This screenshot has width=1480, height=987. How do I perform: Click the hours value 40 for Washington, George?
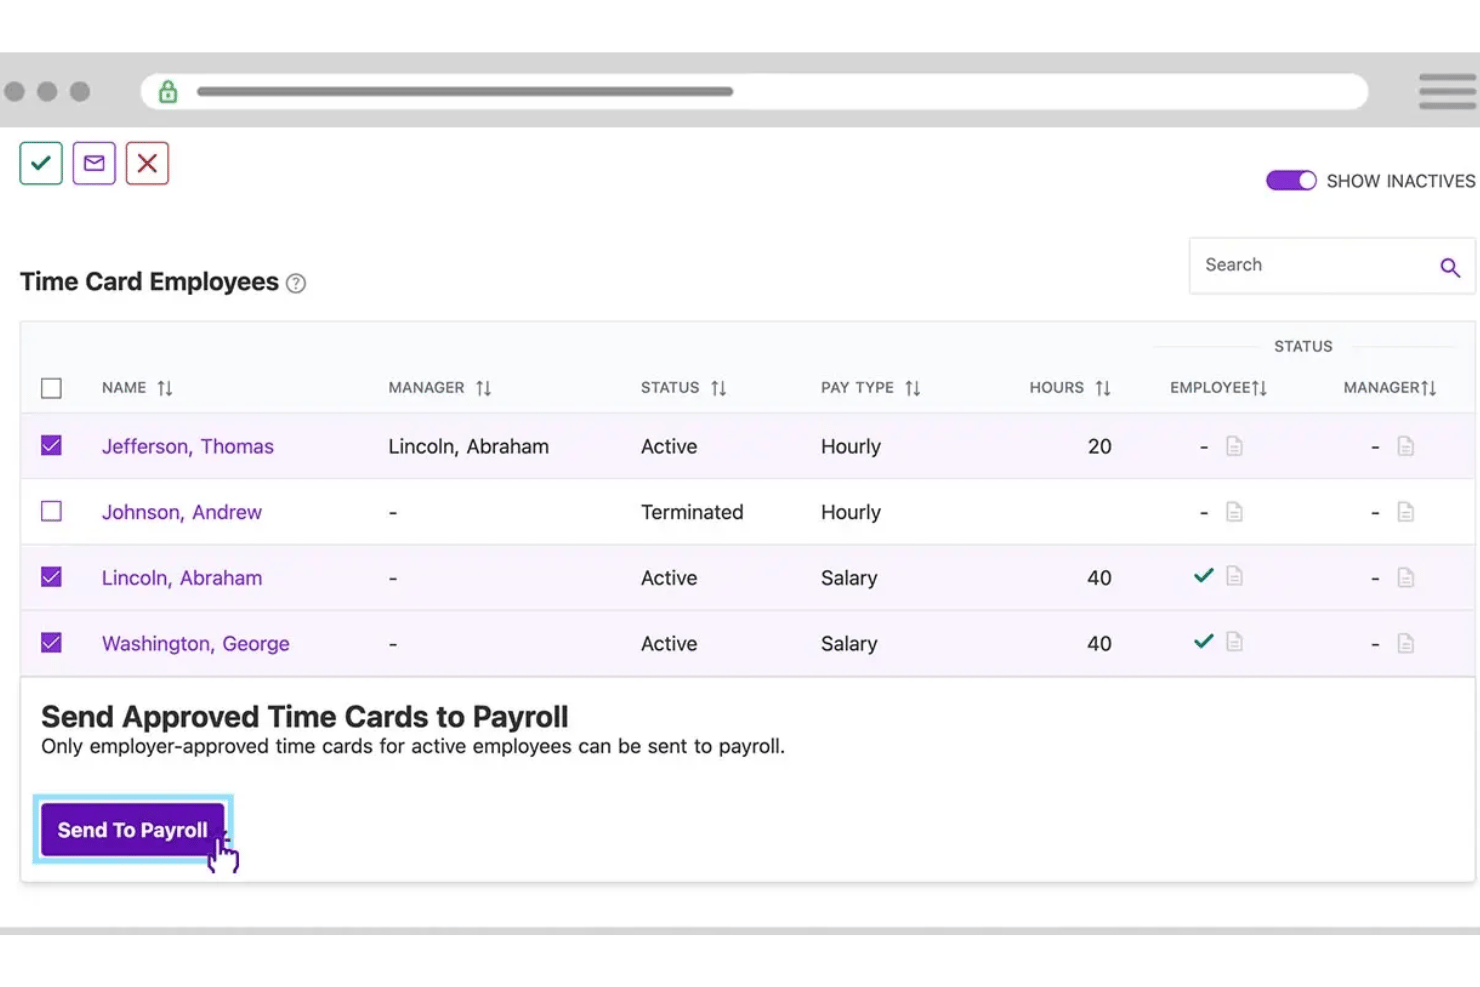(x=1099, y=644)
